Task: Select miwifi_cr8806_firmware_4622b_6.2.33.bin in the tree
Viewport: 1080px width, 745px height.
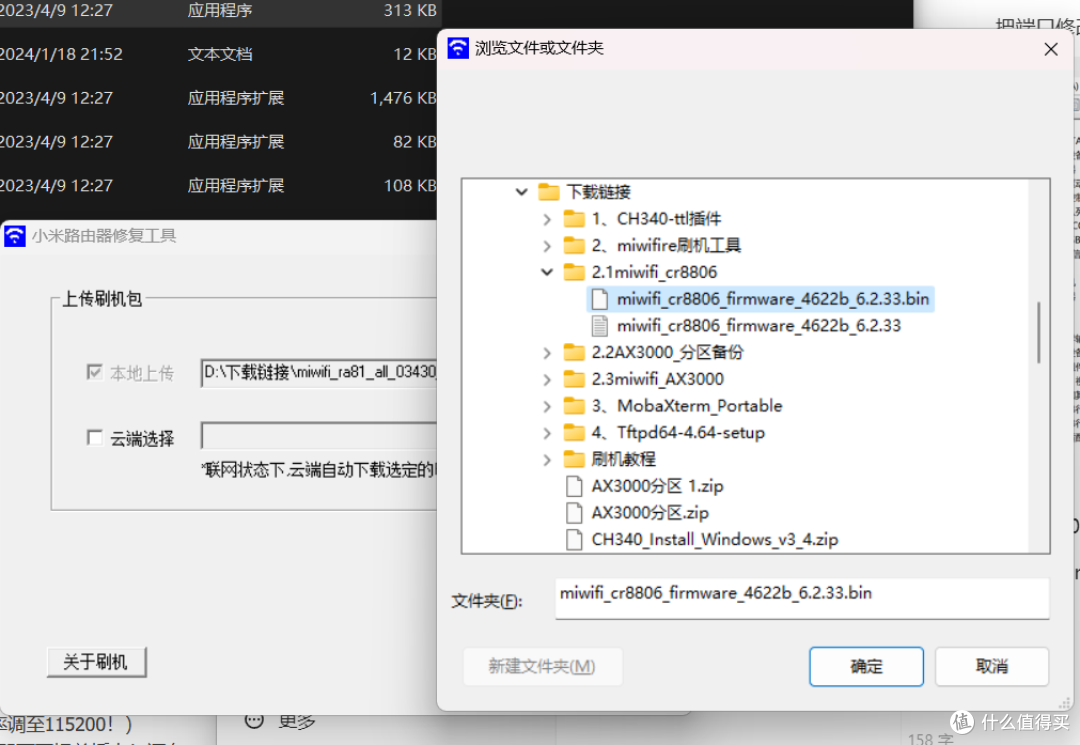Action: tap(773, 299)
